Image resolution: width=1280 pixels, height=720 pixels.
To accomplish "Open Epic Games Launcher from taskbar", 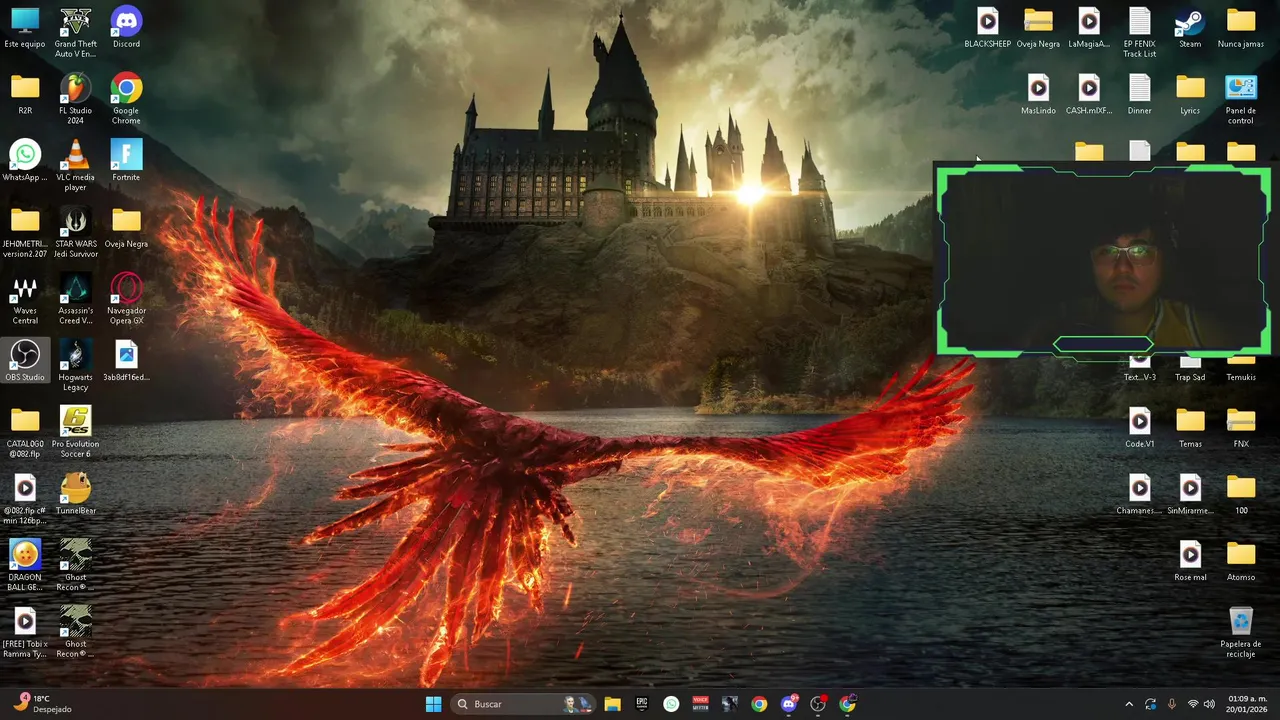I will click(642, 704).
